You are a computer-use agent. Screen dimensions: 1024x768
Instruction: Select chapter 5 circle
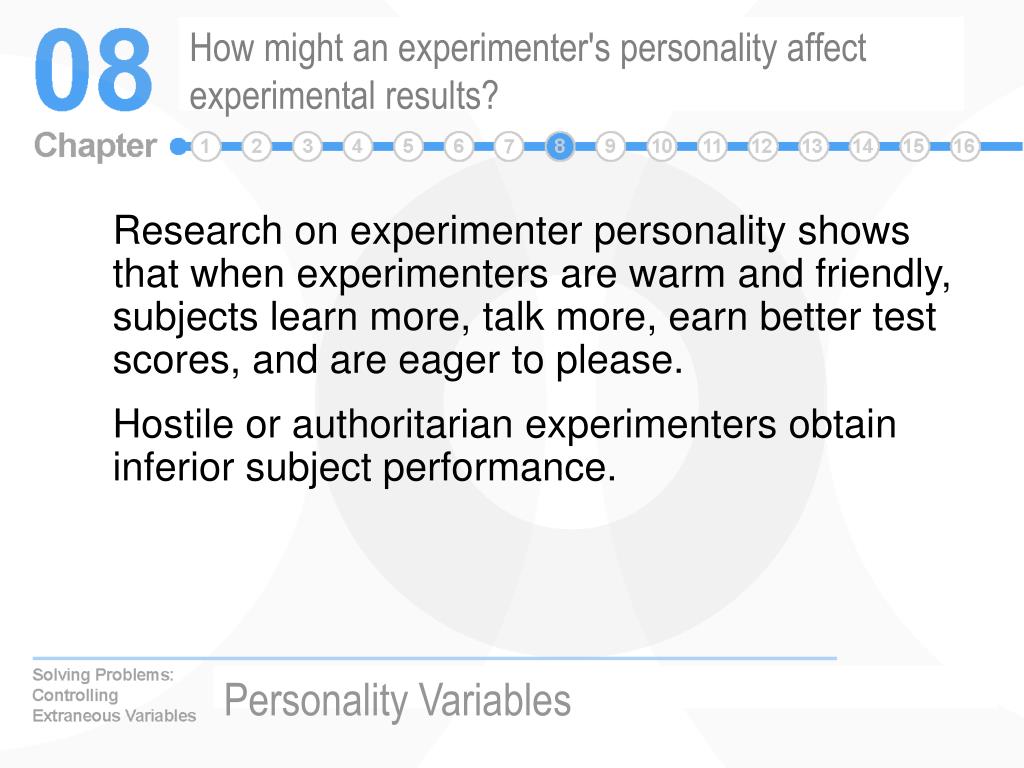pos(408,146)
